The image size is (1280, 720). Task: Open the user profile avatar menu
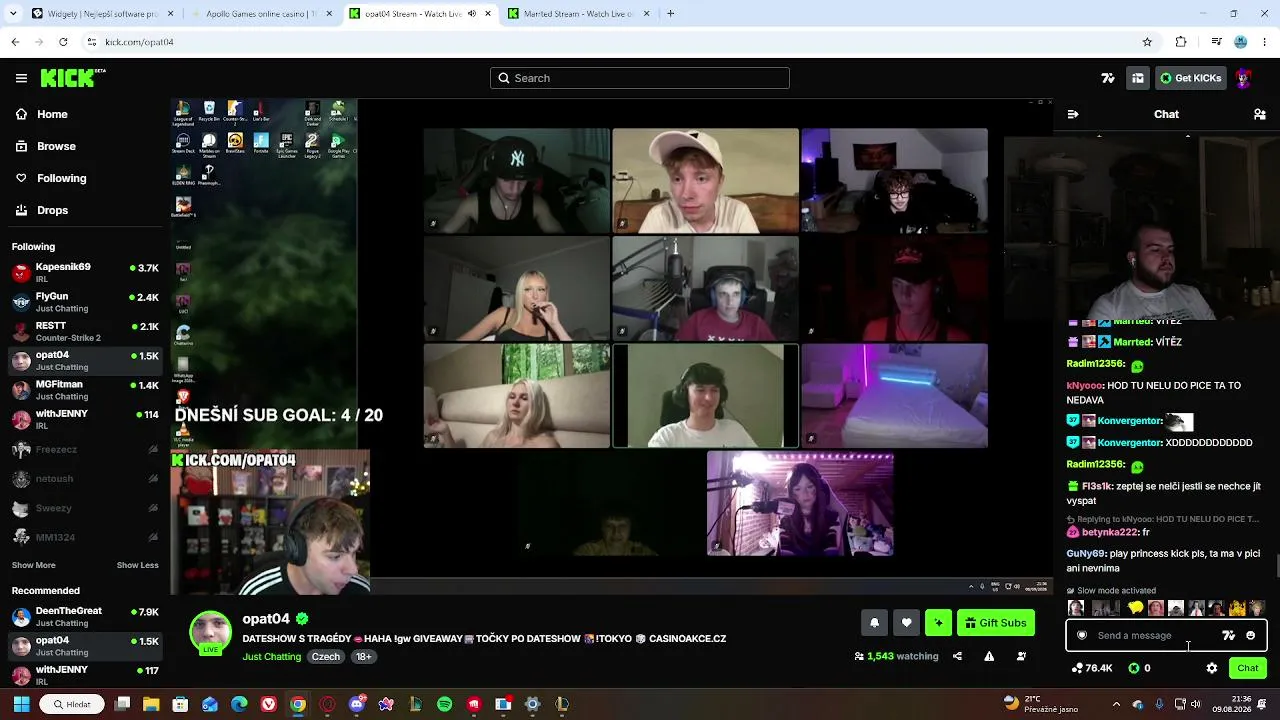[1244, 78]
